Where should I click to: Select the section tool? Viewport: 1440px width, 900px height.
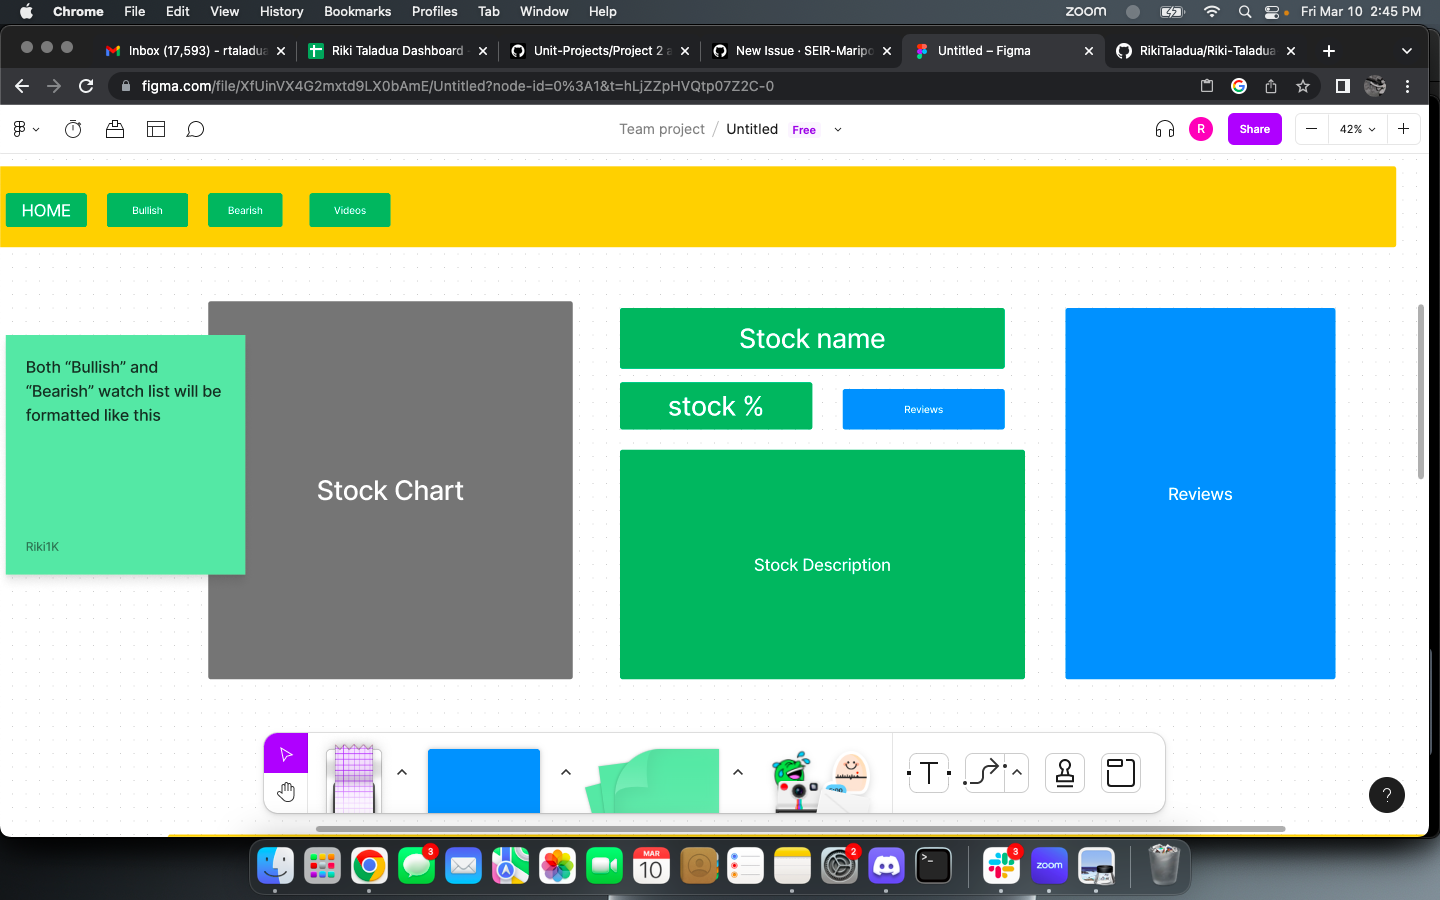(x=1120, y=772)
